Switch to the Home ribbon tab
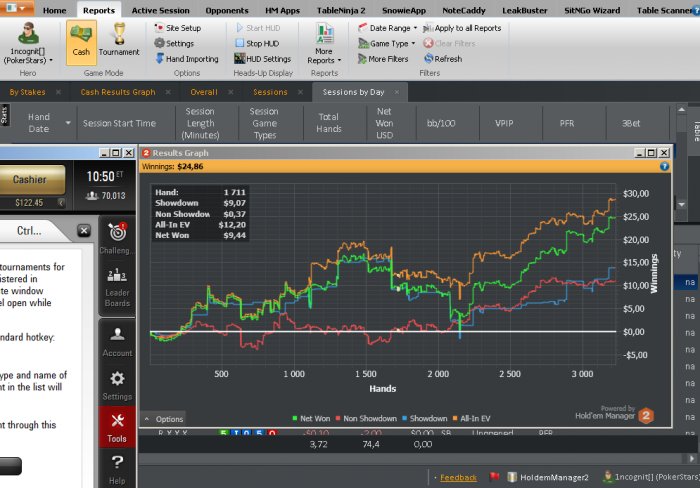700x488 pixels. 54,10
